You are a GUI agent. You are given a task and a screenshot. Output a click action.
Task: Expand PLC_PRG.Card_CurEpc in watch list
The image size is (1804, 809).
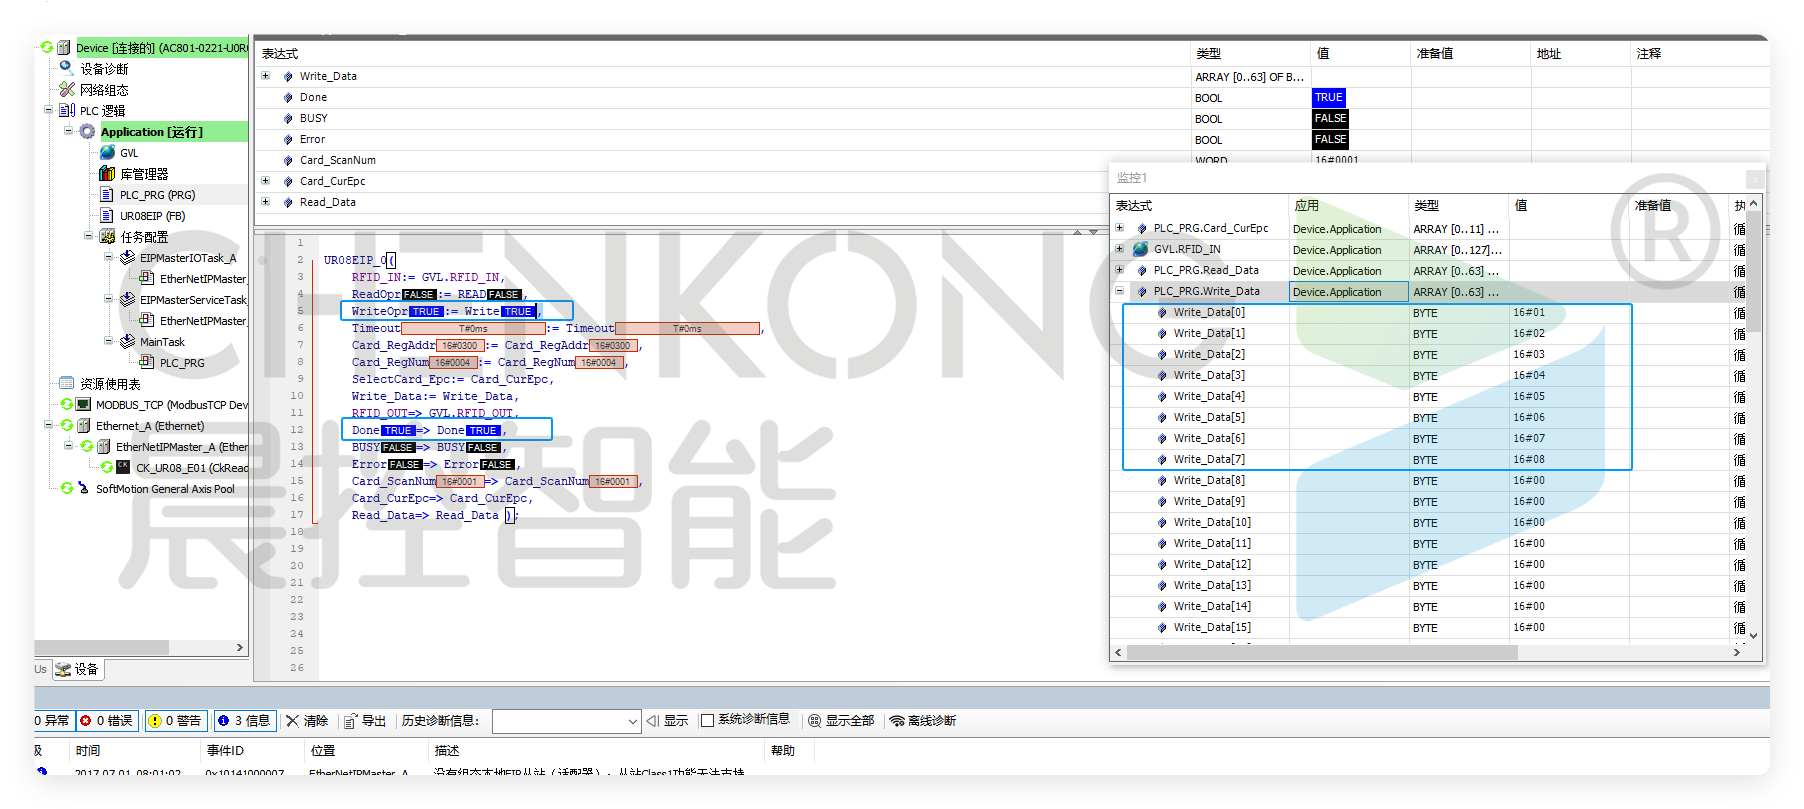coord(1120,228)
